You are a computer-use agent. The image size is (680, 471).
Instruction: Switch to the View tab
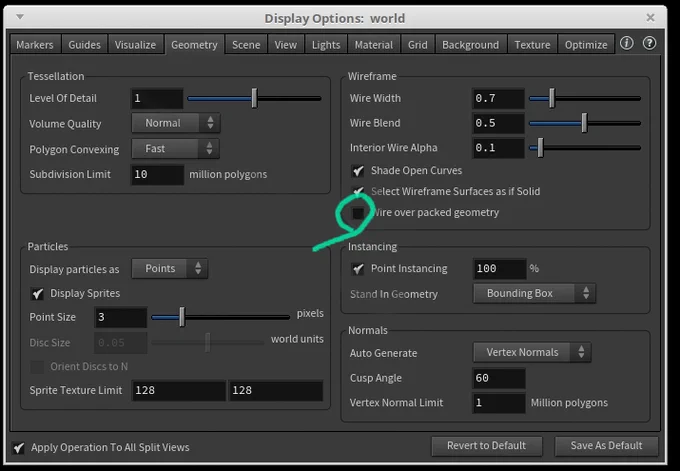coord(285,45)
